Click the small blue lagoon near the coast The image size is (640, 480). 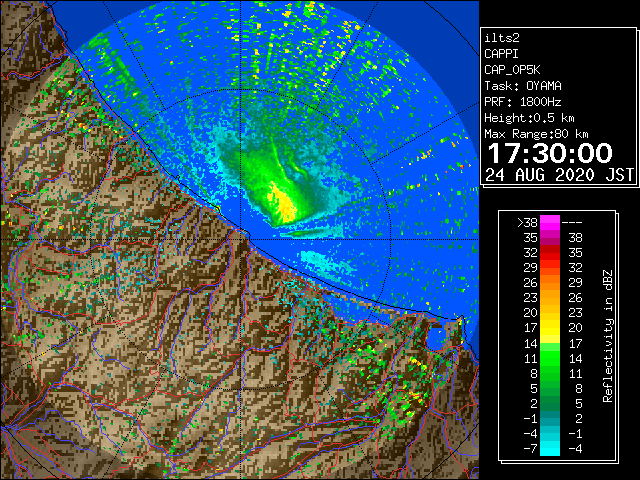click(437, 337)
